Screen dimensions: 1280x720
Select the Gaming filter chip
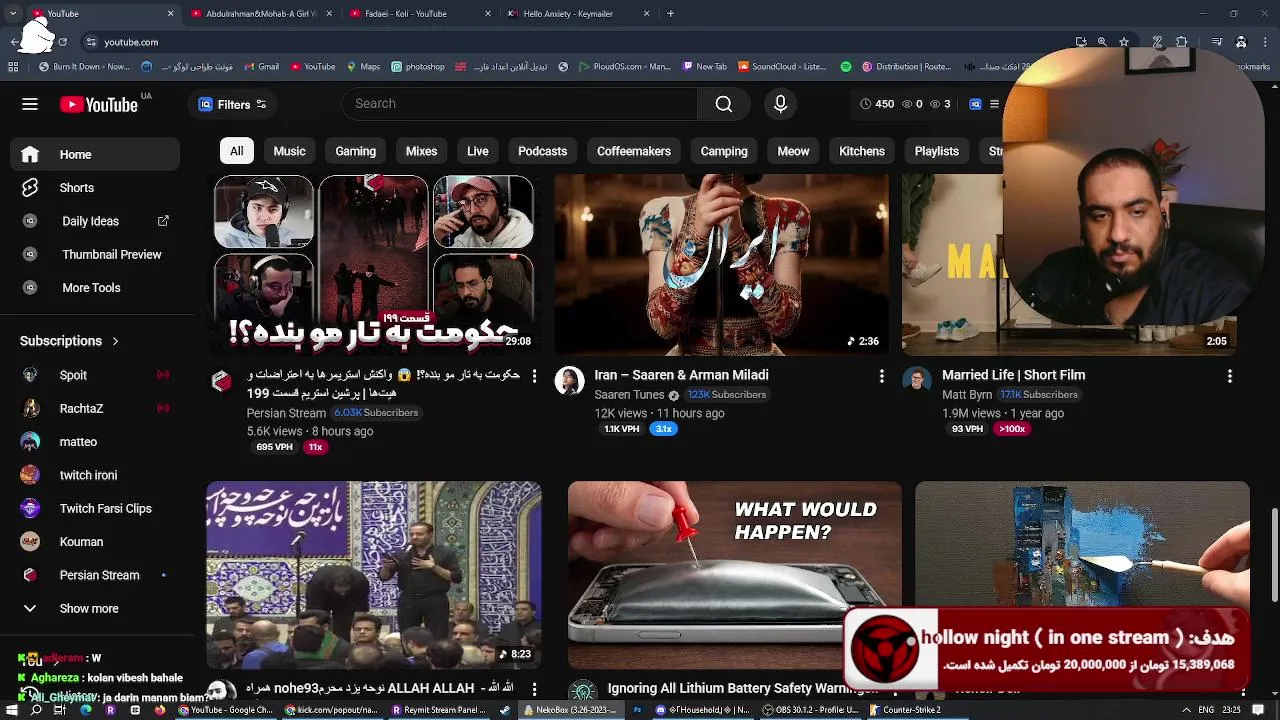point(355,151)
